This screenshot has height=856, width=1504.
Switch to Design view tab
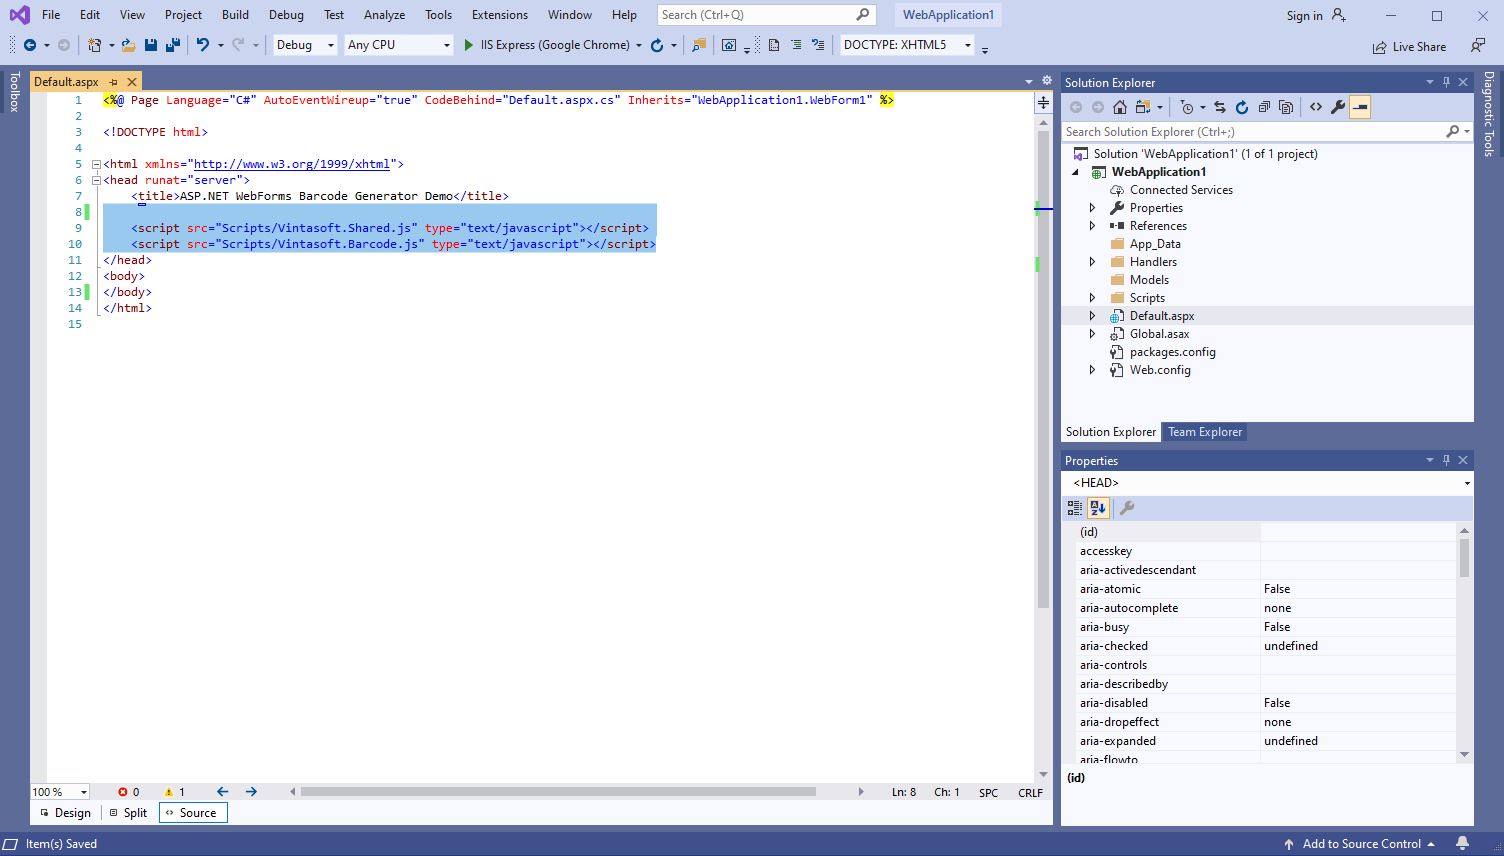pyautogui.click(x=65, y=813)
